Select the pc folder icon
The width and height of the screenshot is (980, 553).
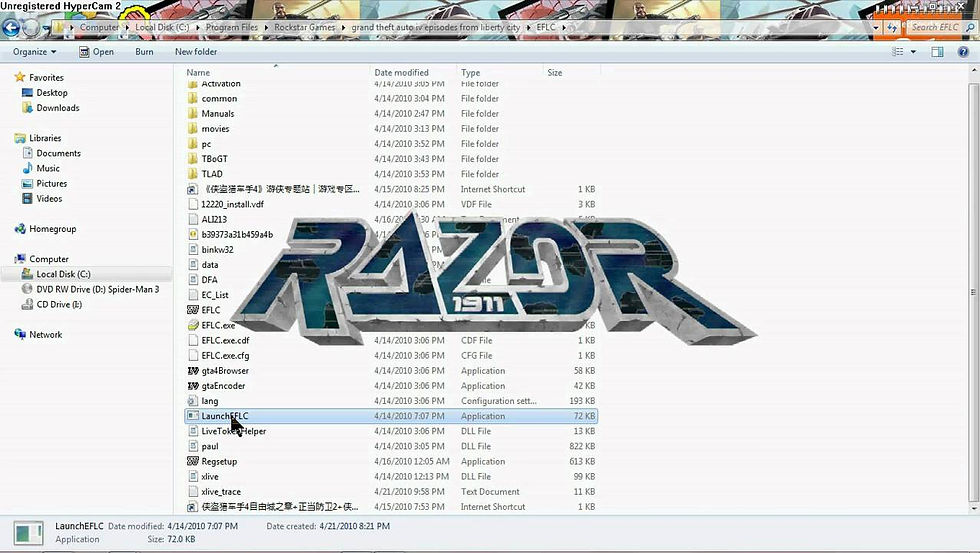click(192, 144)
